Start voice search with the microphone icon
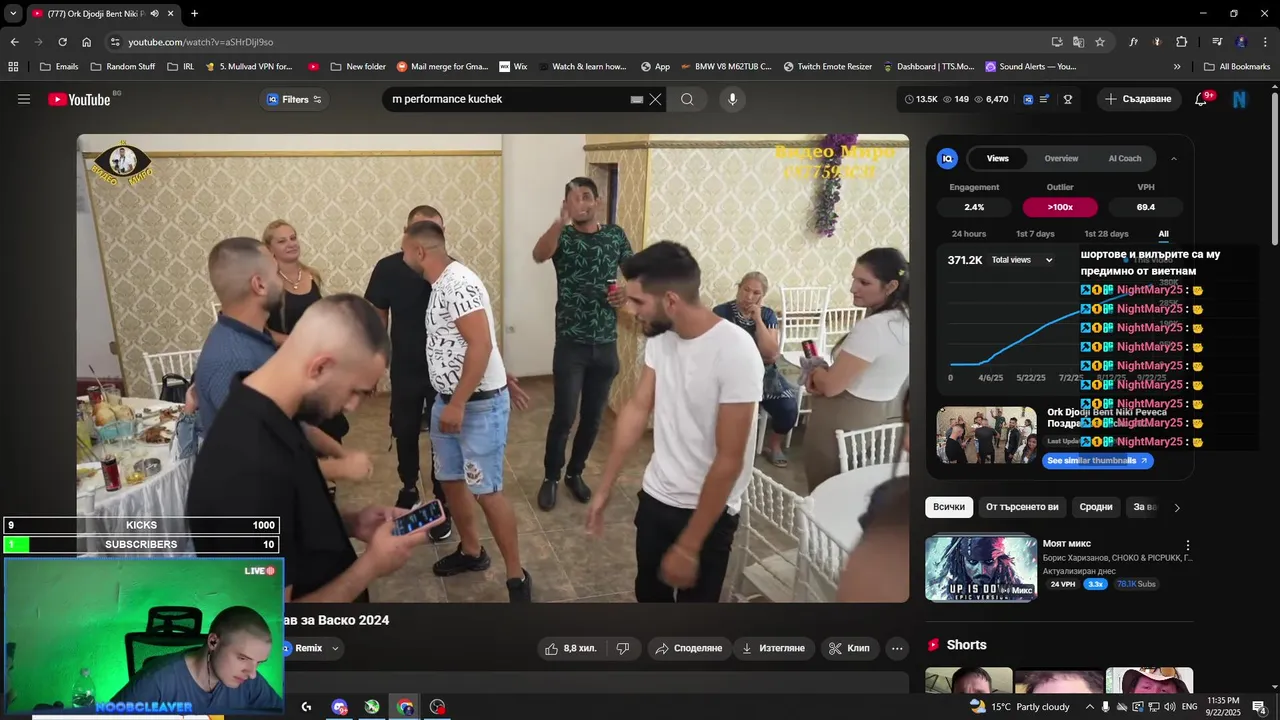Image resolution: width=1280 pixels, height=720 pixels. point(733,99)
